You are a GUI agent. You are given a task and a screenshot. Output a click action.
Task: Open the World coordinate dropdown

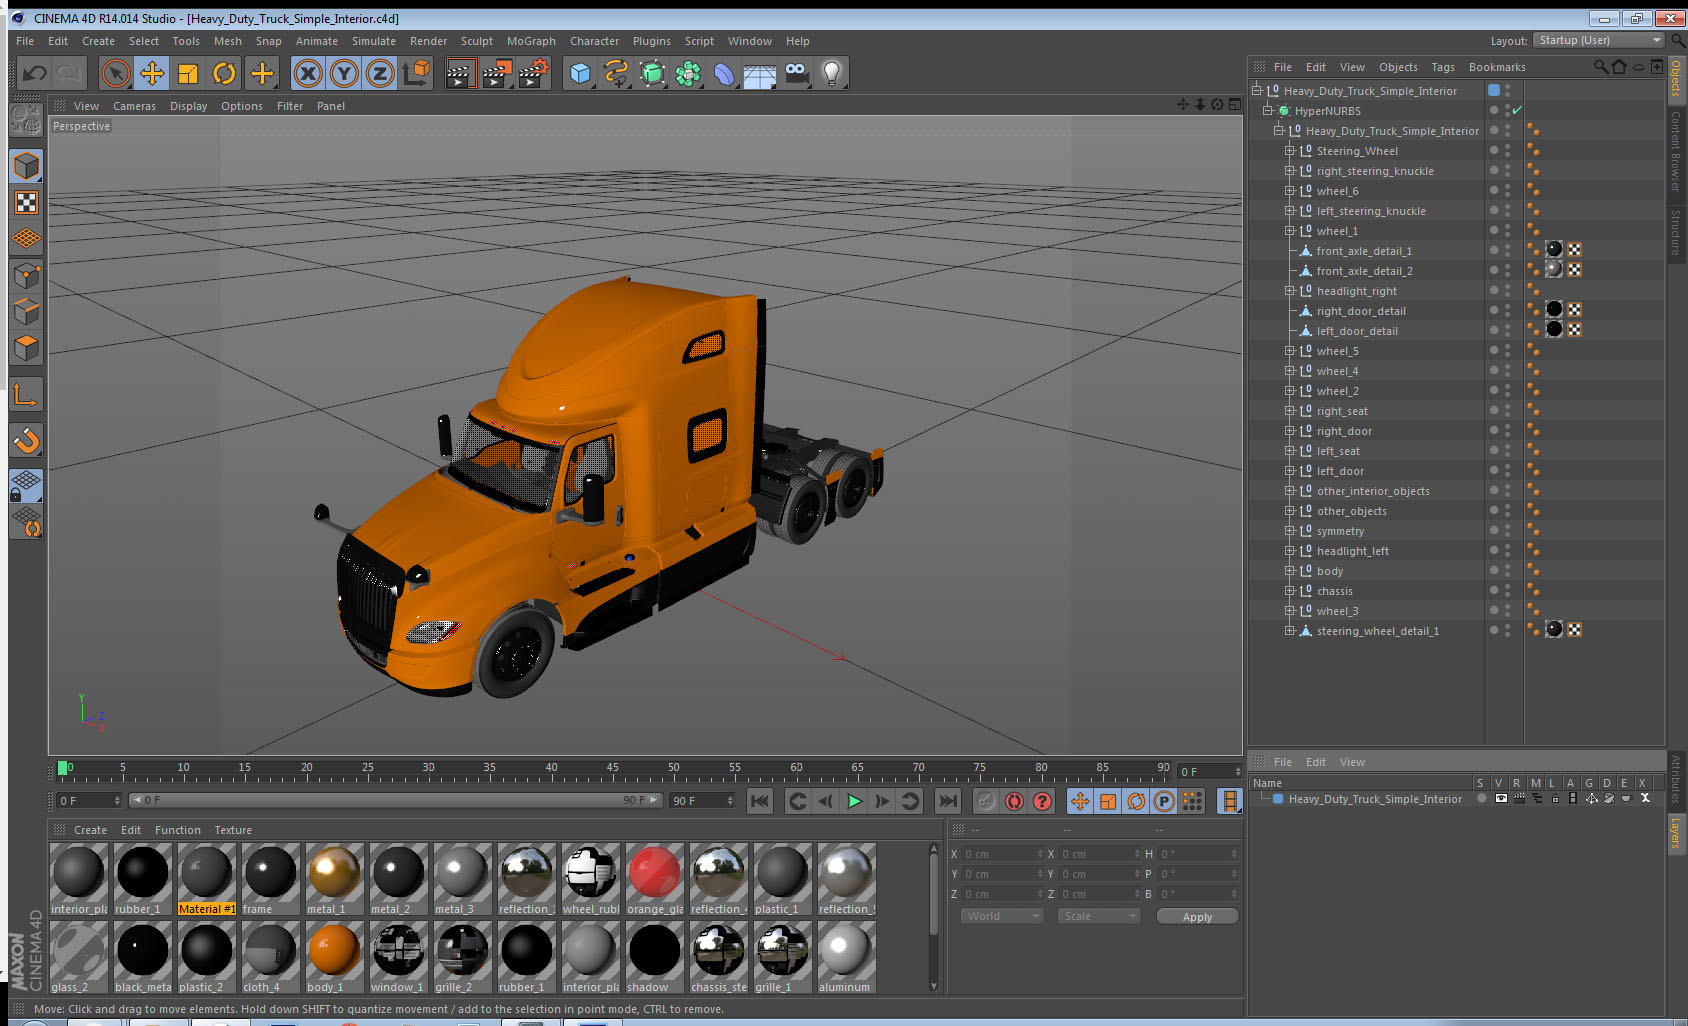pyautogui.click(x=1002, y=916)
